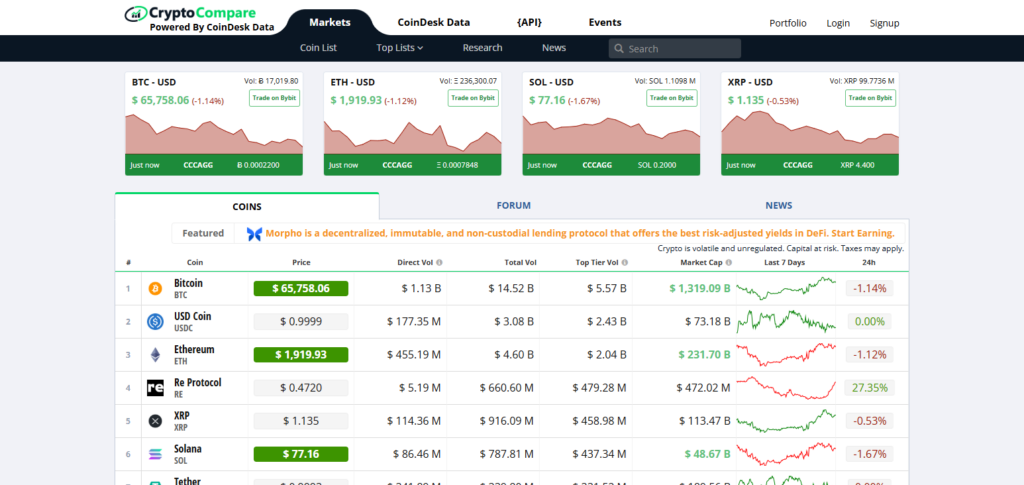This screenshot has width=1024, height=485.
Task: Click the ETH - USD card title
Action: click(x=353, y=82)
